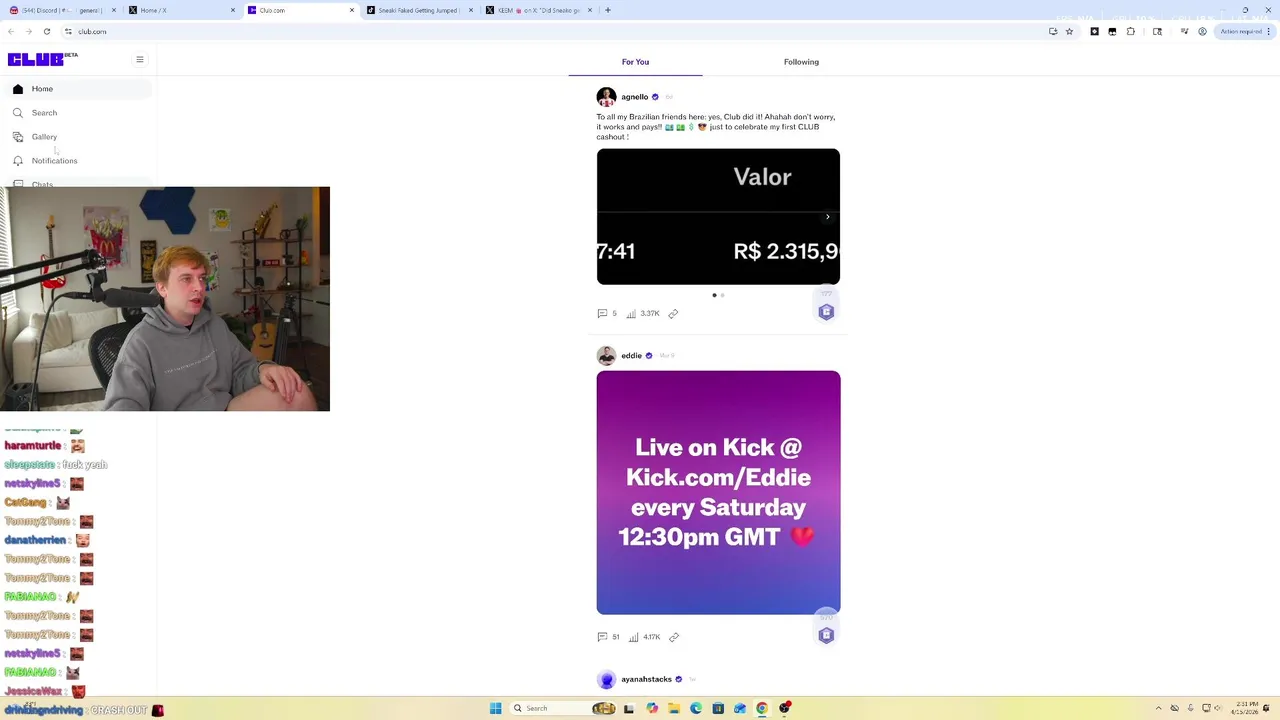
Task: Show hidden system tray icons
Action: (1159, 709)
